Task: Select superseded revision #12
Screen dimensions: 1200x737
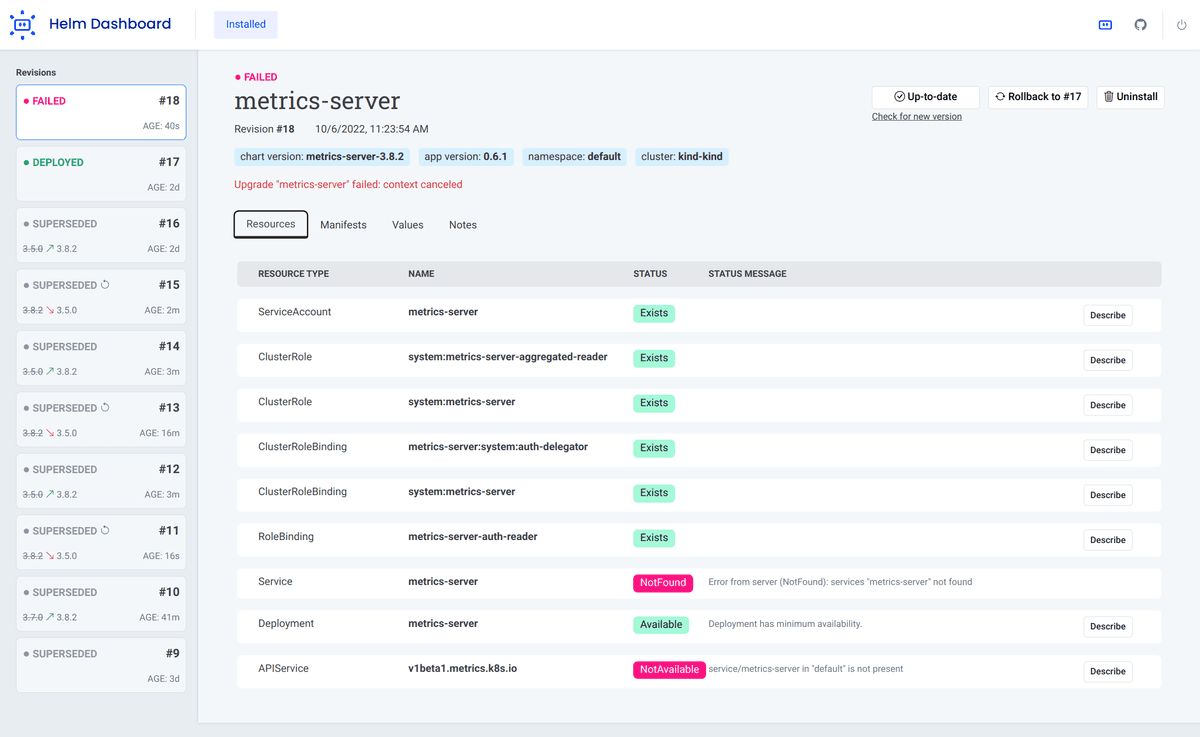Action: tap(101, 481)
